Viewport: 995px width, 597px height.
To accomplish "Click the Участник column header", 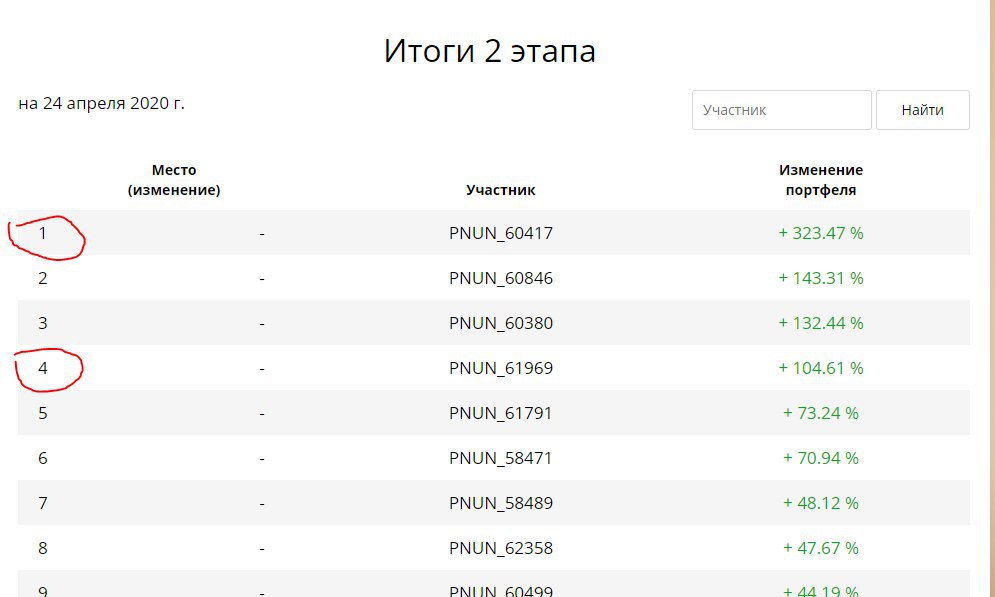I will click(x=501, y=190).
